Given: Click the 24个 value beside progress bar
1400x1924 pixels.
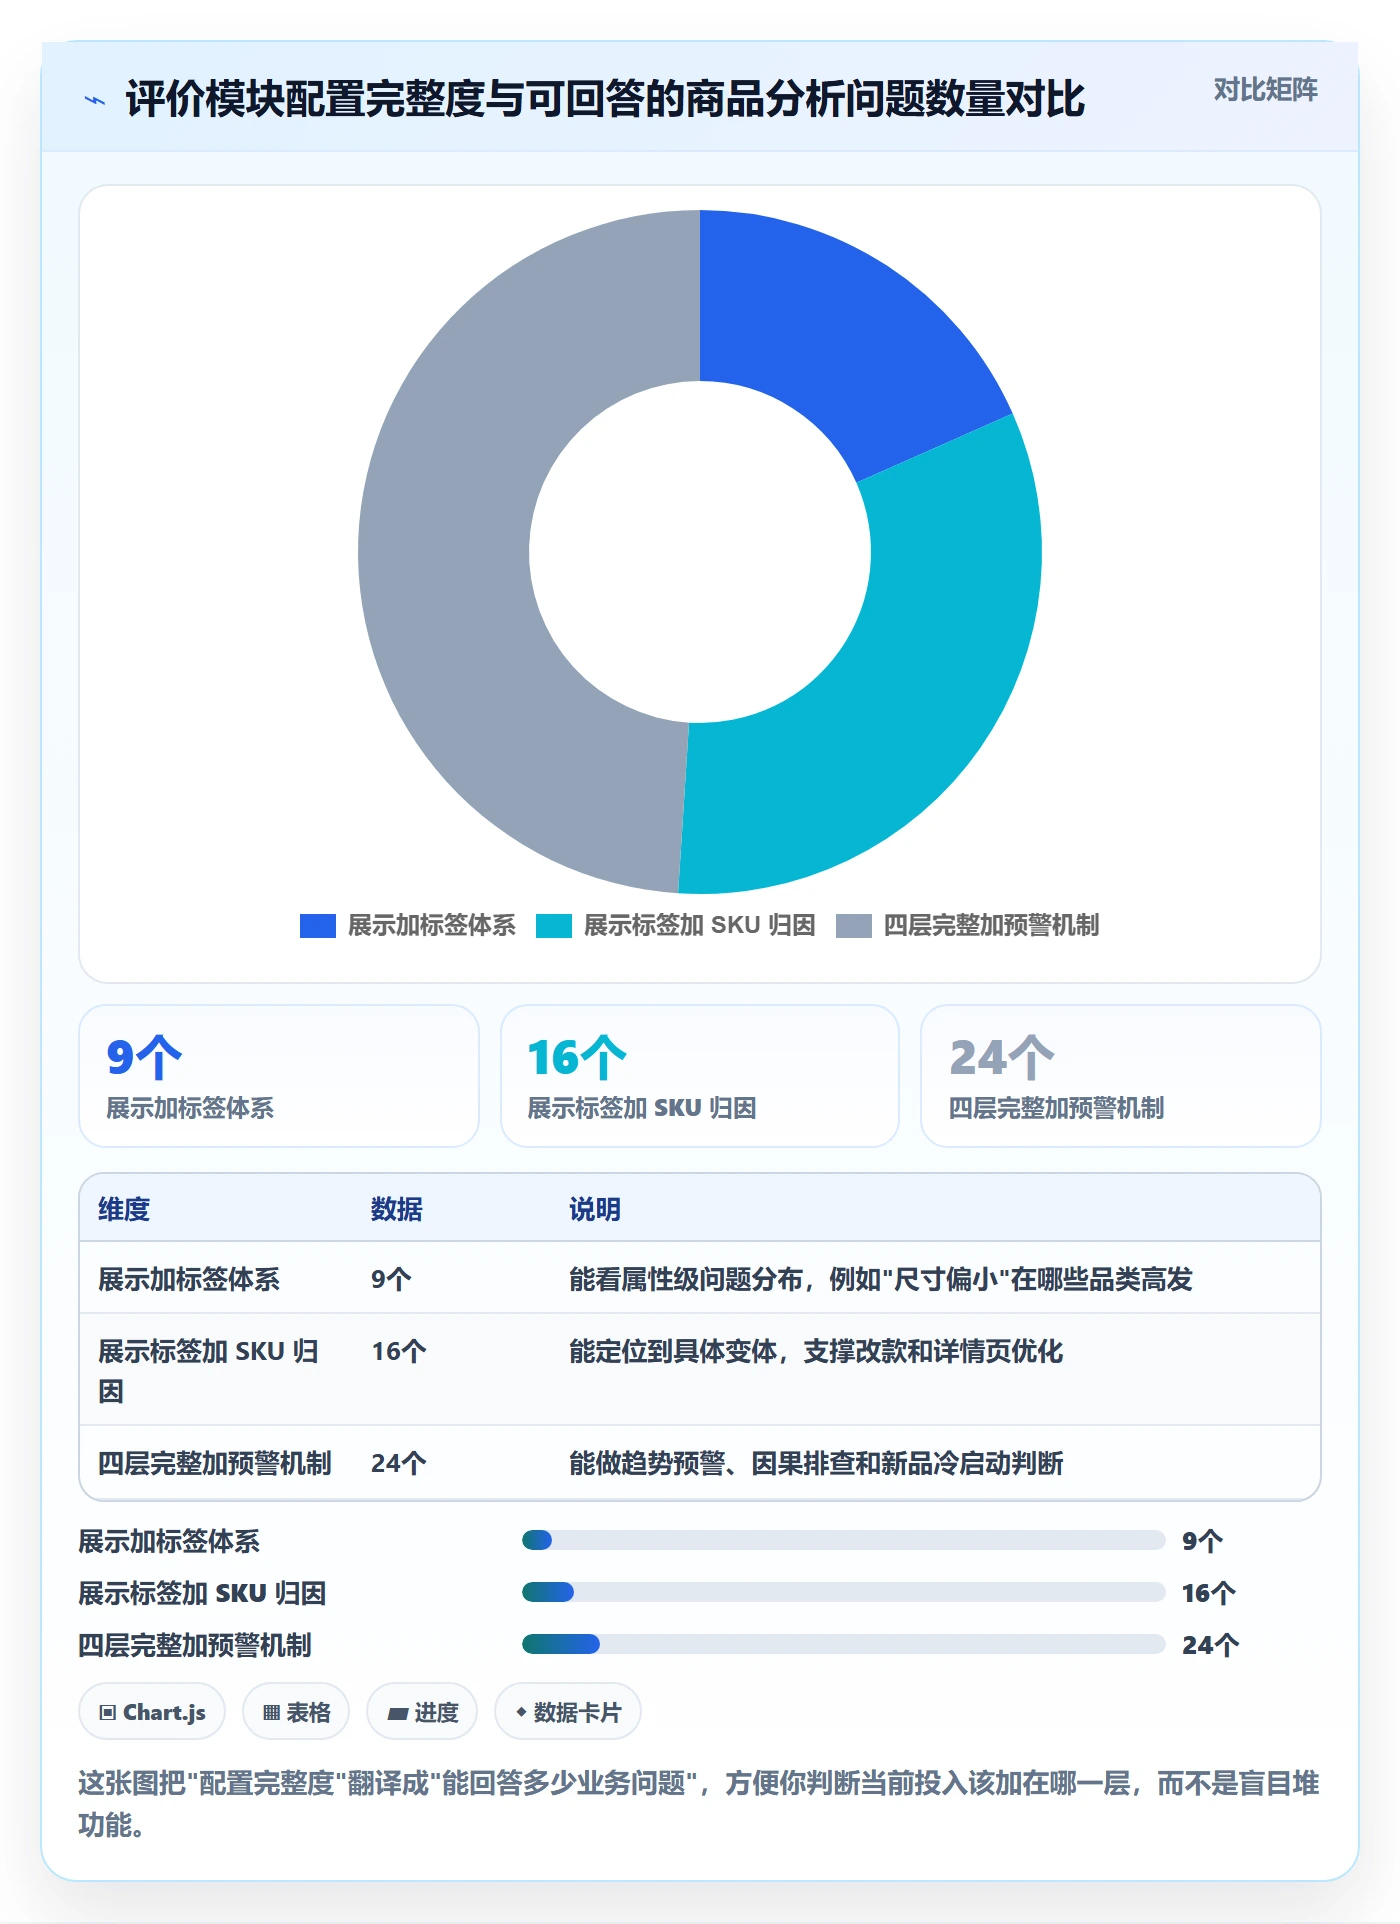Looking at the screenshot, I should pos(1210,1645).
